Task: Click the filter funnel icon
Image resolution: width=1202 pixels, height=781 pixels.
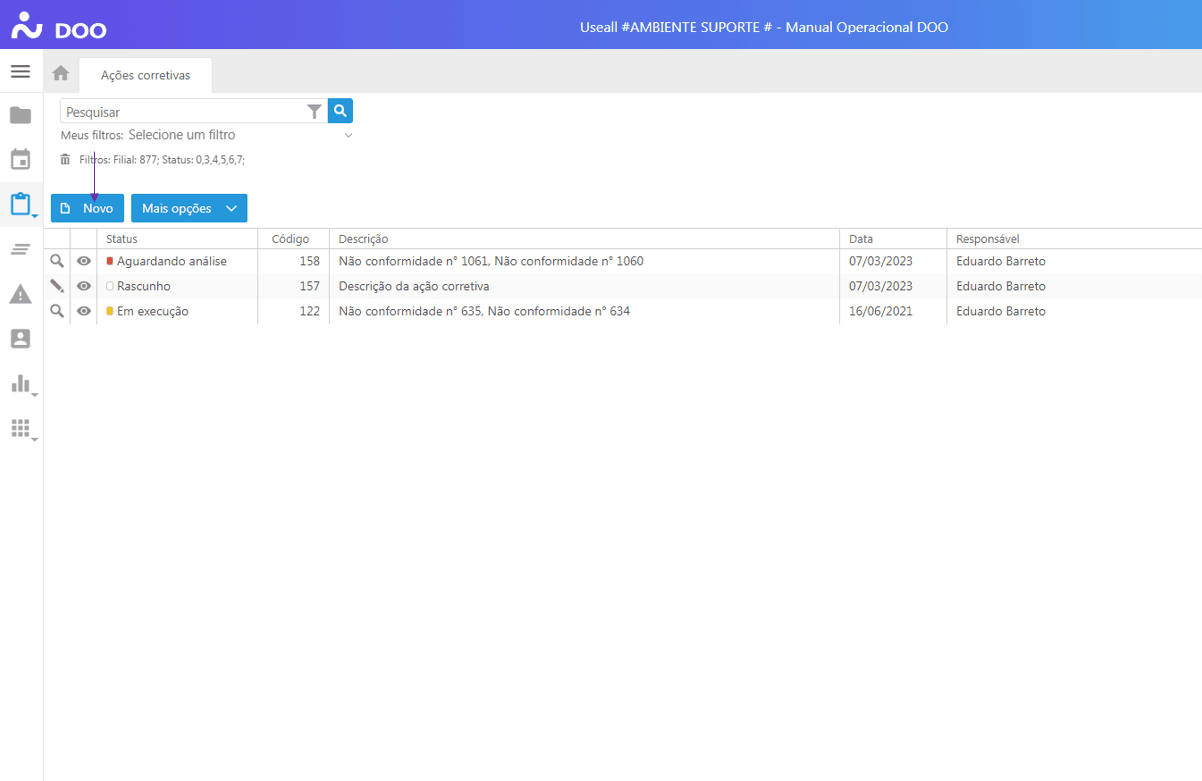Action: (314, 112)
